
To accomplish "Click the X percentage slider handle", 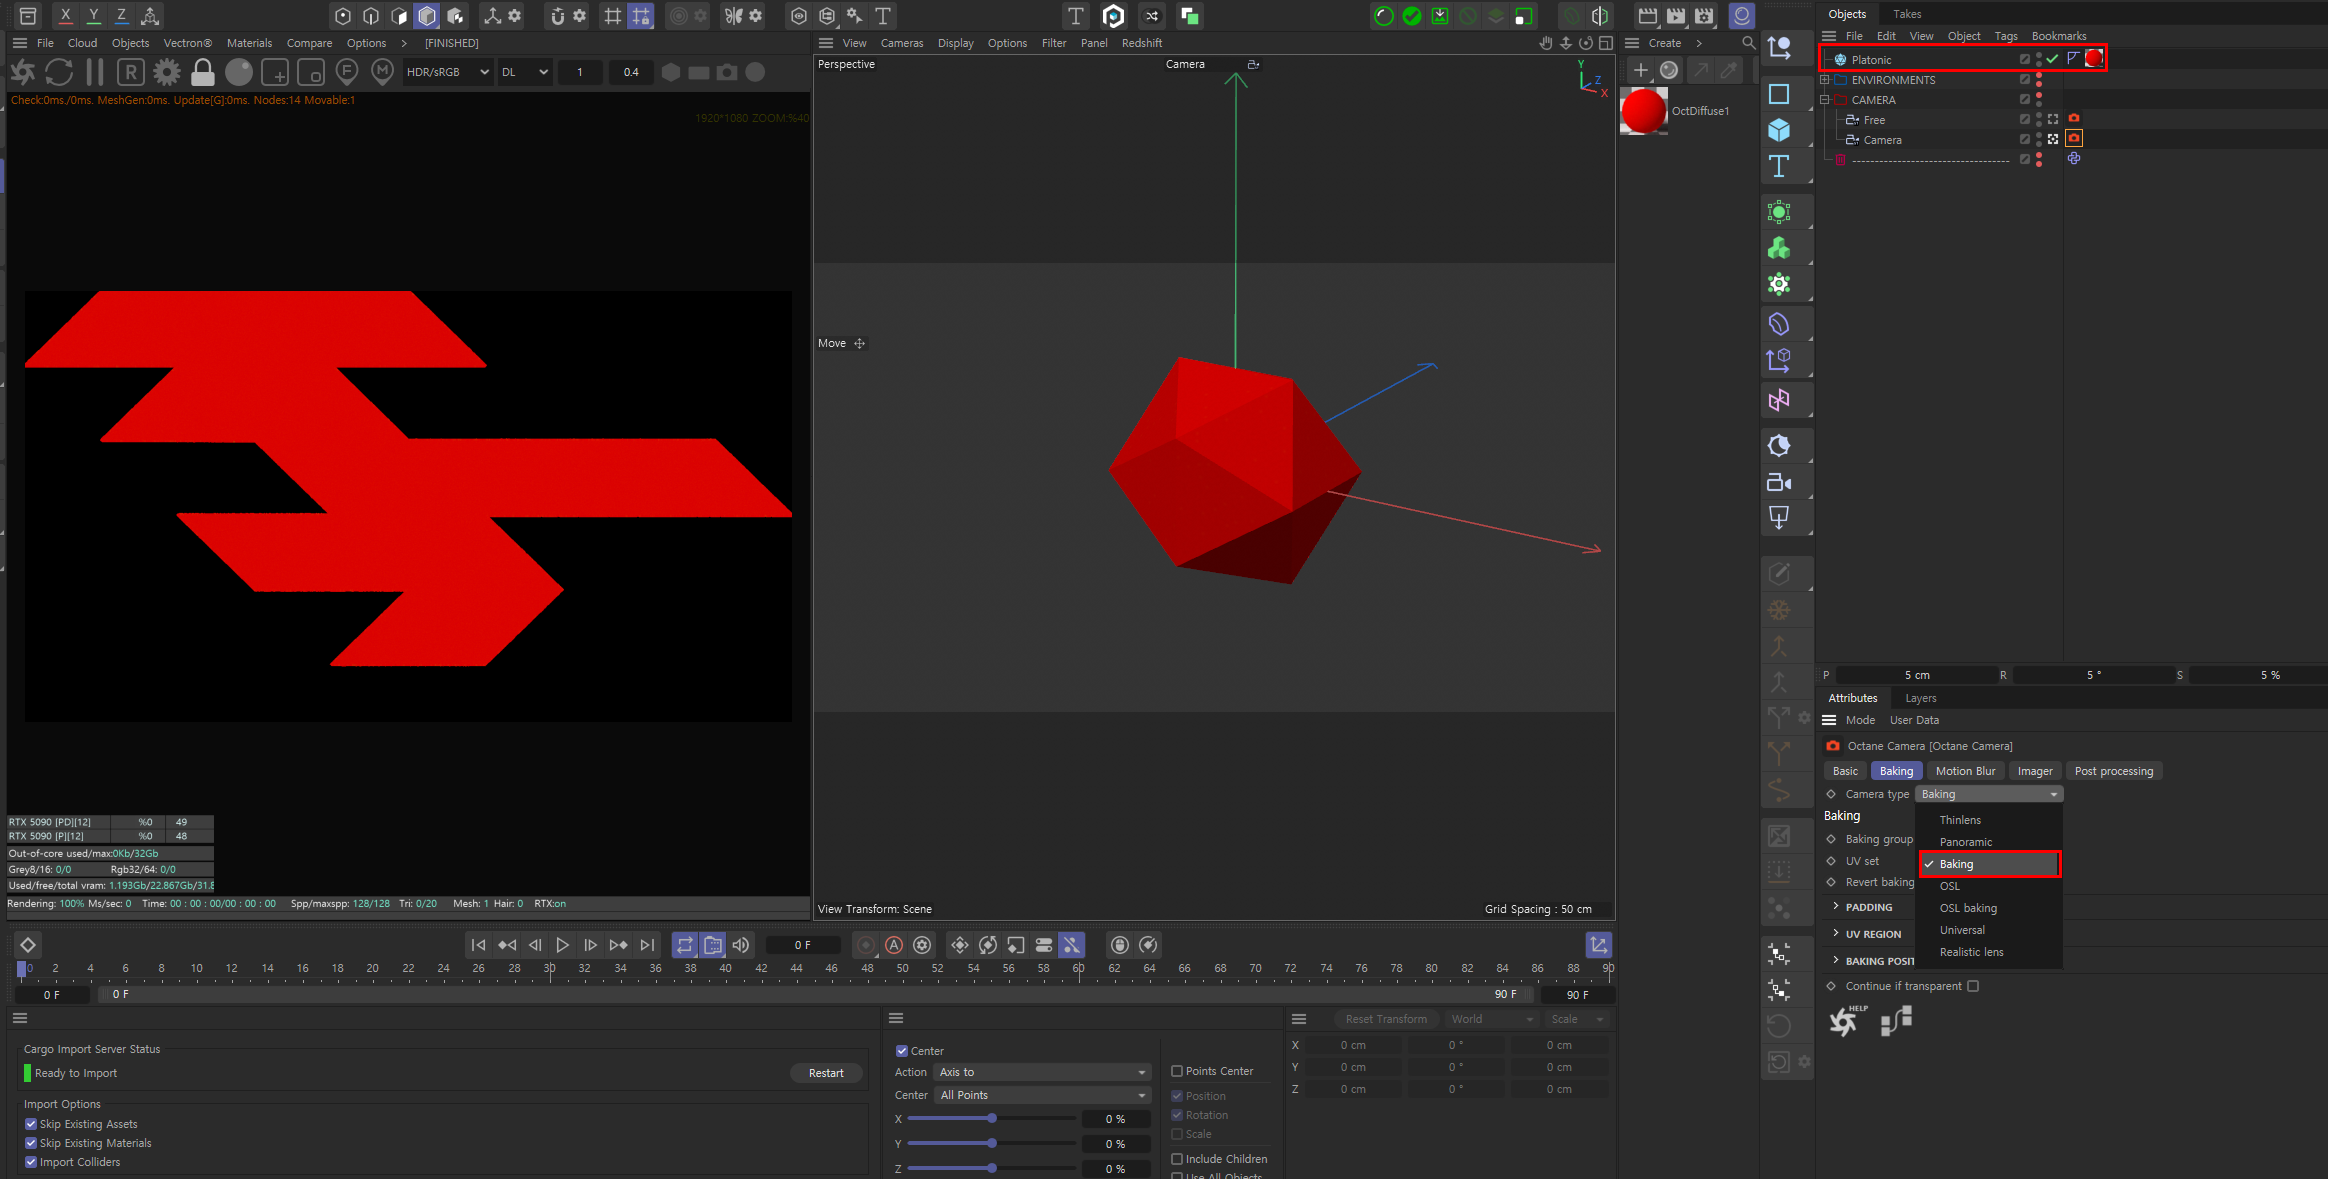I will click(992, 1118).
